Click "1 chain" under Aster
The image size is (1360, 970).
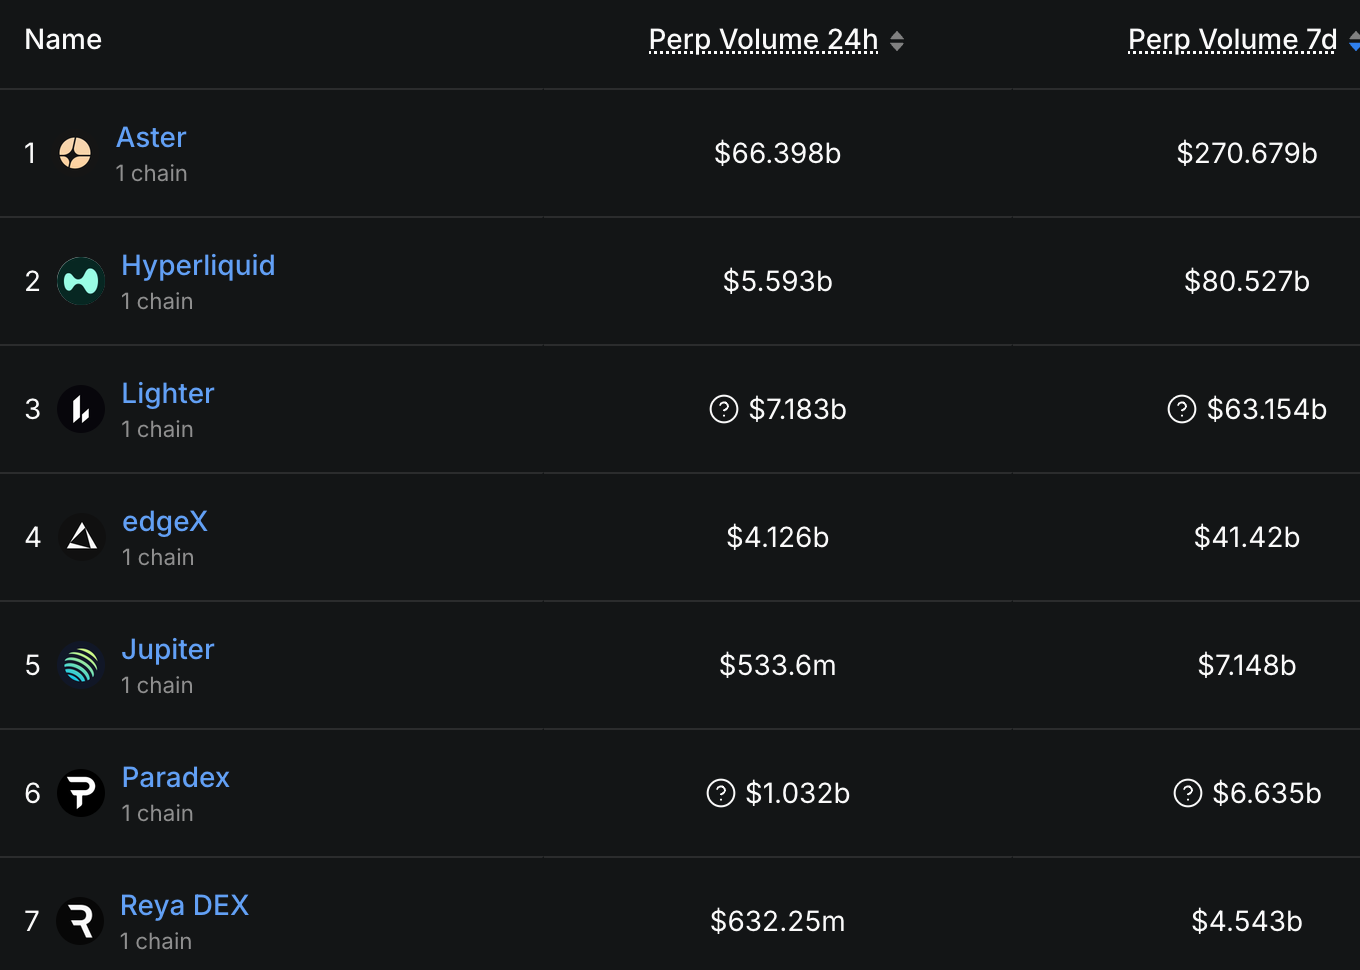pos(151,173)
